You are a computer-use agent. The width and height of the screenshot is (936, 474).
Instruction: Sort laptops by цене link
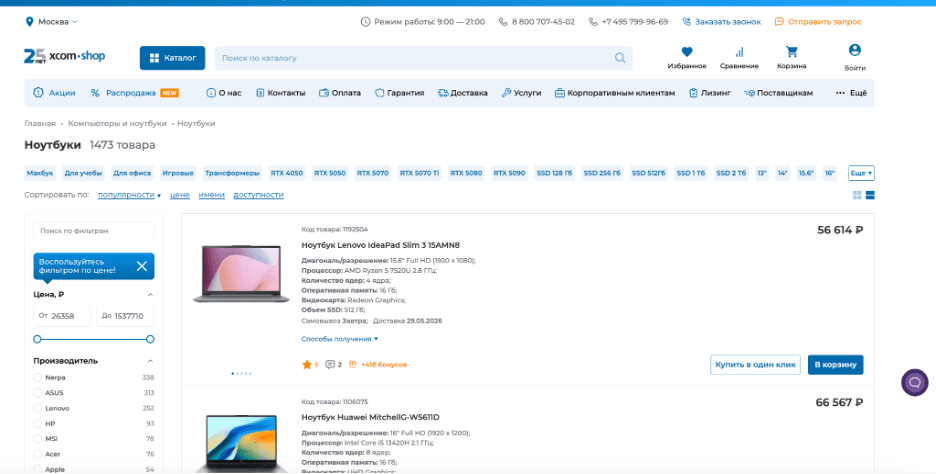click(x=180, y=195)
